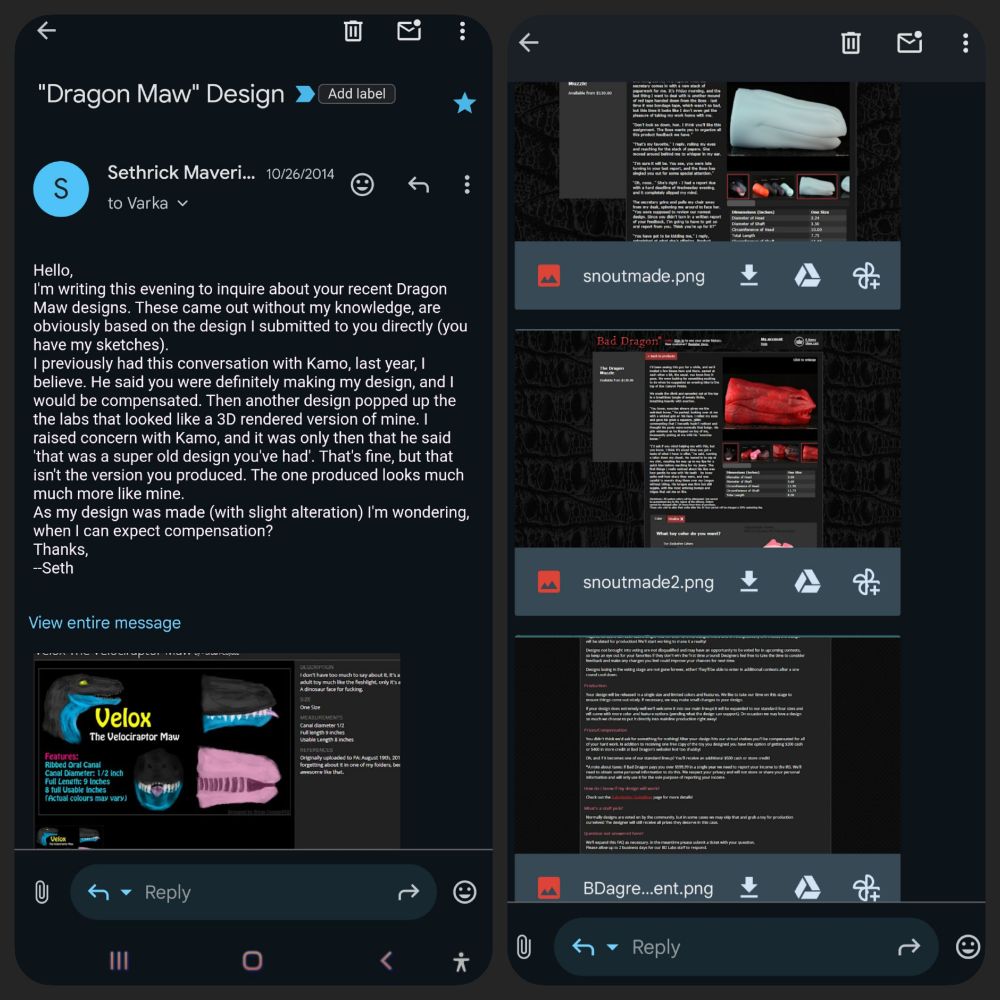Save snoutmade2.png to Drive
This screenshot has width=1000, height=1000.
[x=807, y=582]
